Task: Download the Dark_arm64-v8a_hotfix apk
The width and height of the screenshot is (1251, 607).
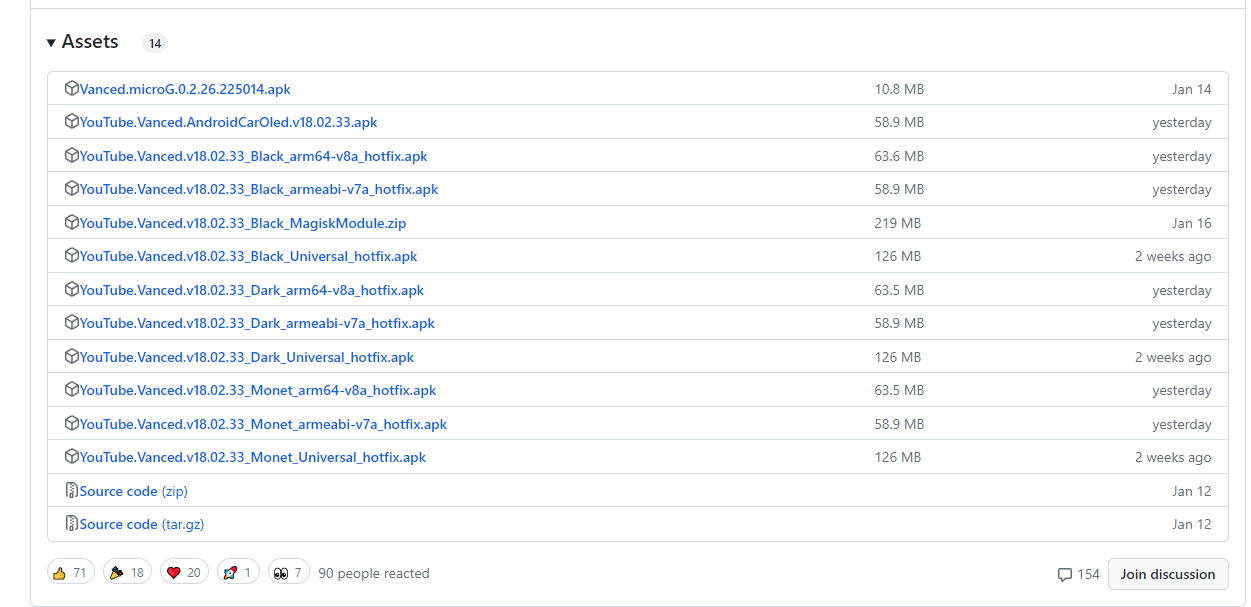Action: (x=252, y=290)
